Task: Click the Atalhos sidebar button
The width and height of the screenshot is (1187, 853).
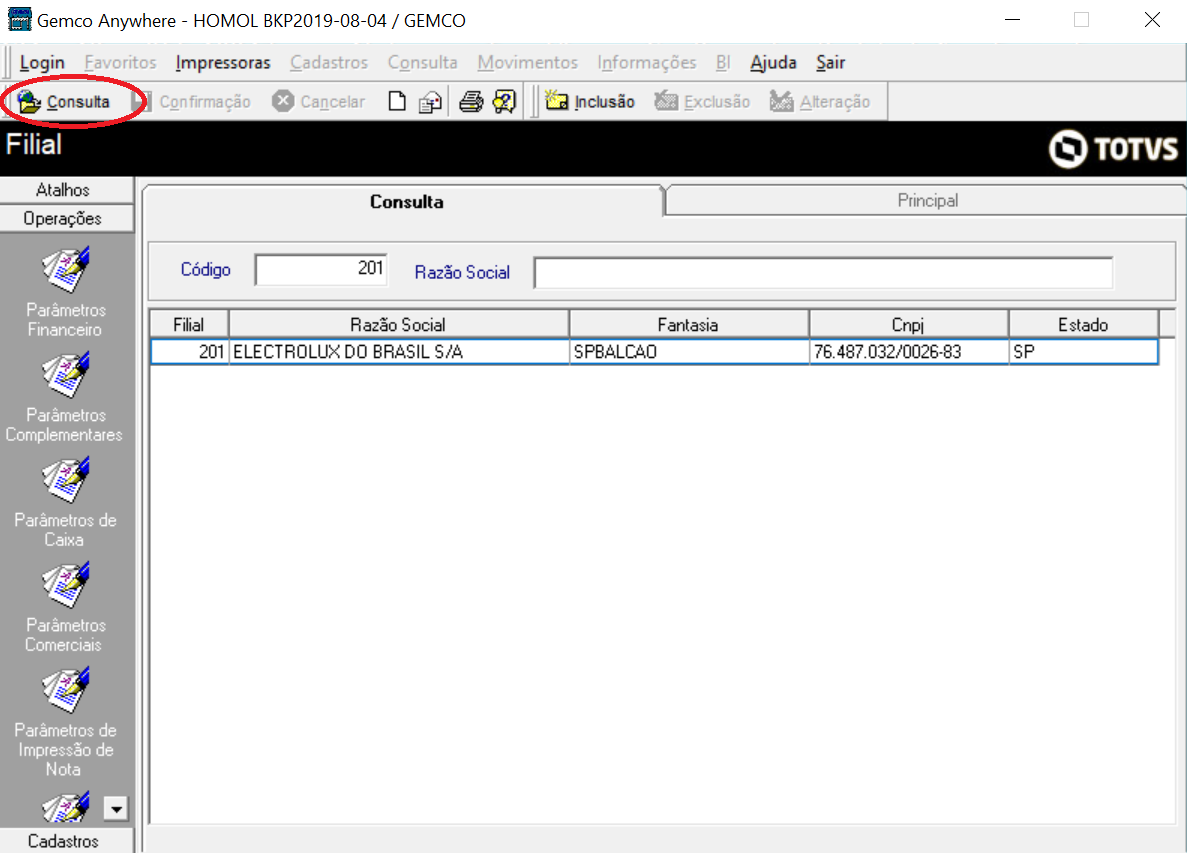Action: coord(66,190)
